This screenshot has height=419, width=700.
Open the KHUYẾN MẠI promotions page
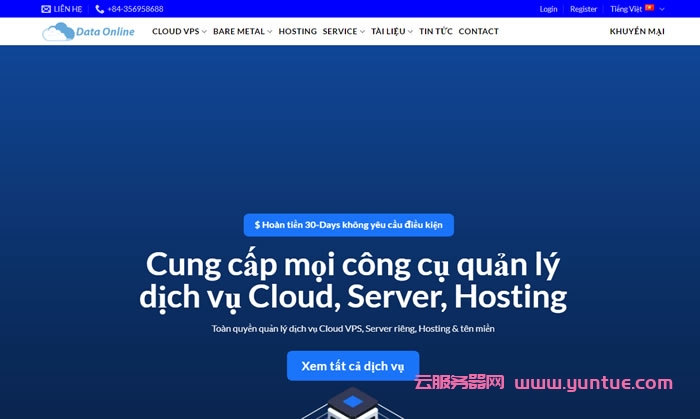637,32
